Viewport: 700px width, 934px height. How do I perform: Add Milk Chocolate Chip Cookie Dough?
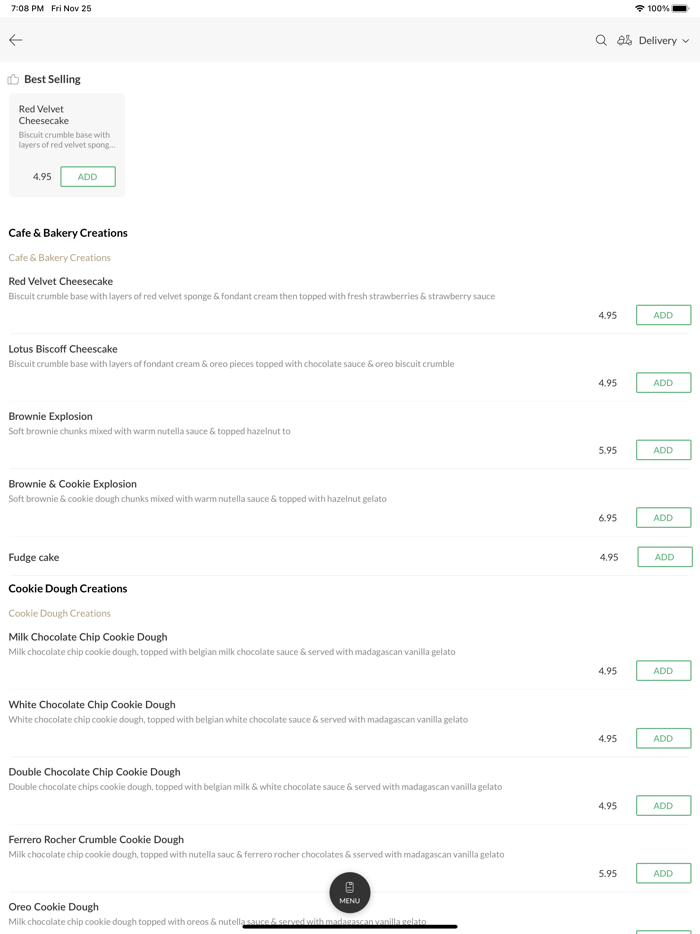[663, 671]
